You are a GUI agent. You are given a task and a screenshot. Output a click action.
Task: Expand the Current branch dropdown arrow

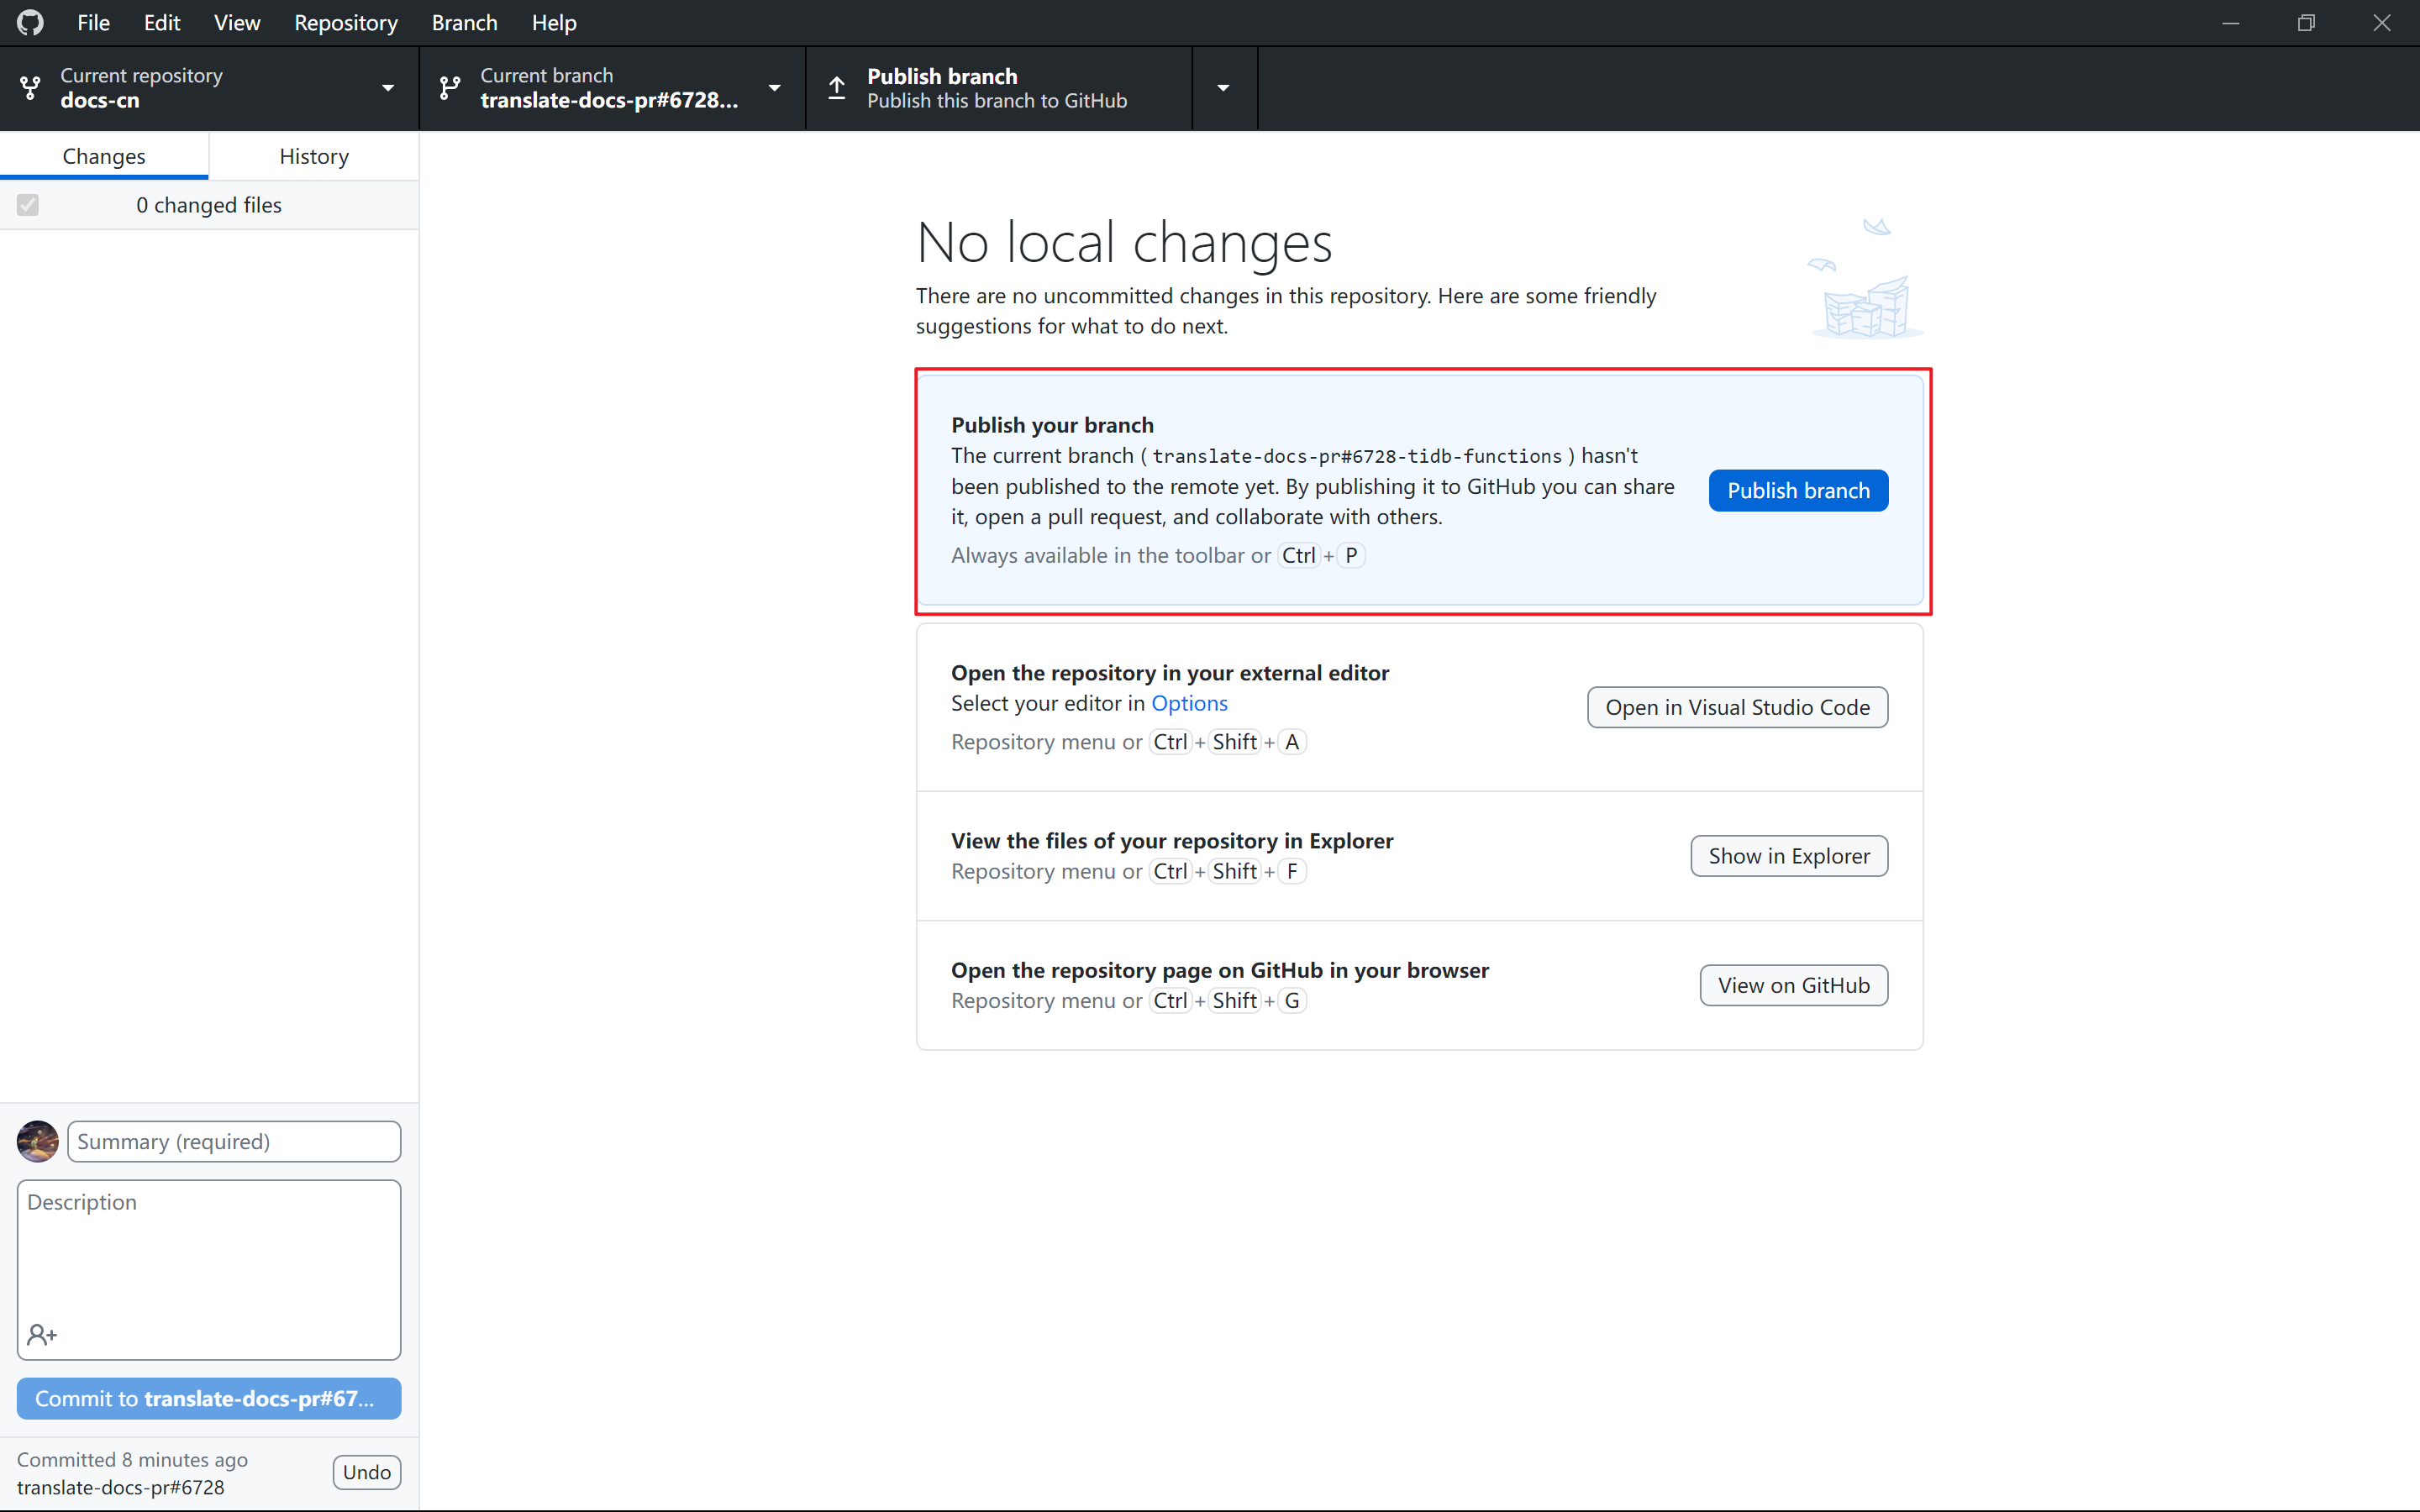tap(774, 88)
